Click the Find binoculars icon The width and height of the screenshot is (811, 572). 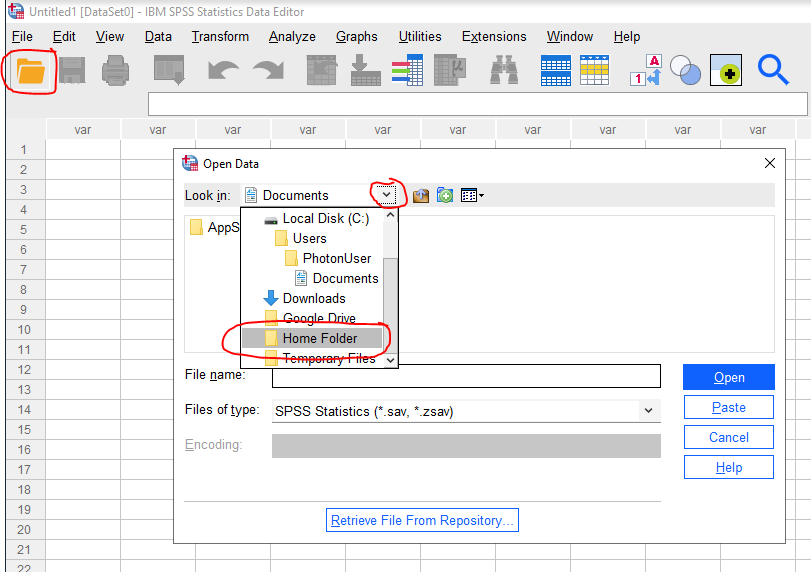point(504,71)
